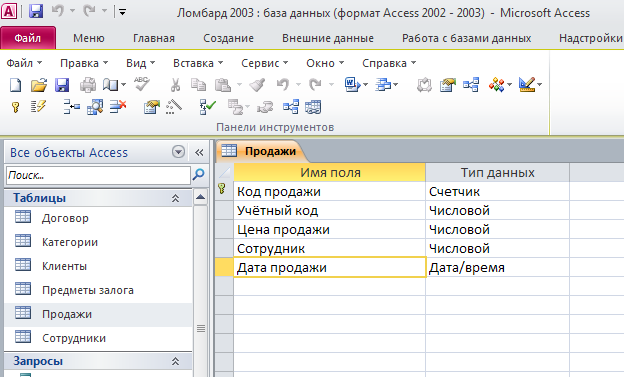The width and height of the screenshot is (624, 377).
Task: Click the Поиск search field
Action: coord(98,175)
